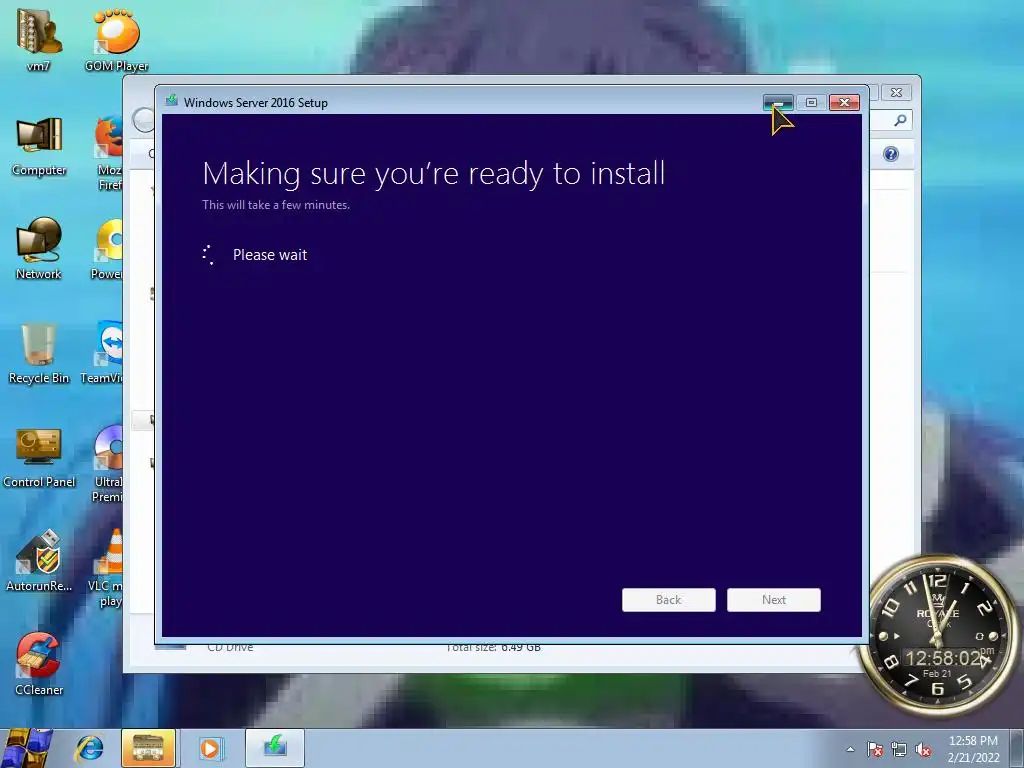Open Windows Media Player from taskbar
Viewport: 1024px width, 768px height.
pyautogui.click(x=210, y=748)
